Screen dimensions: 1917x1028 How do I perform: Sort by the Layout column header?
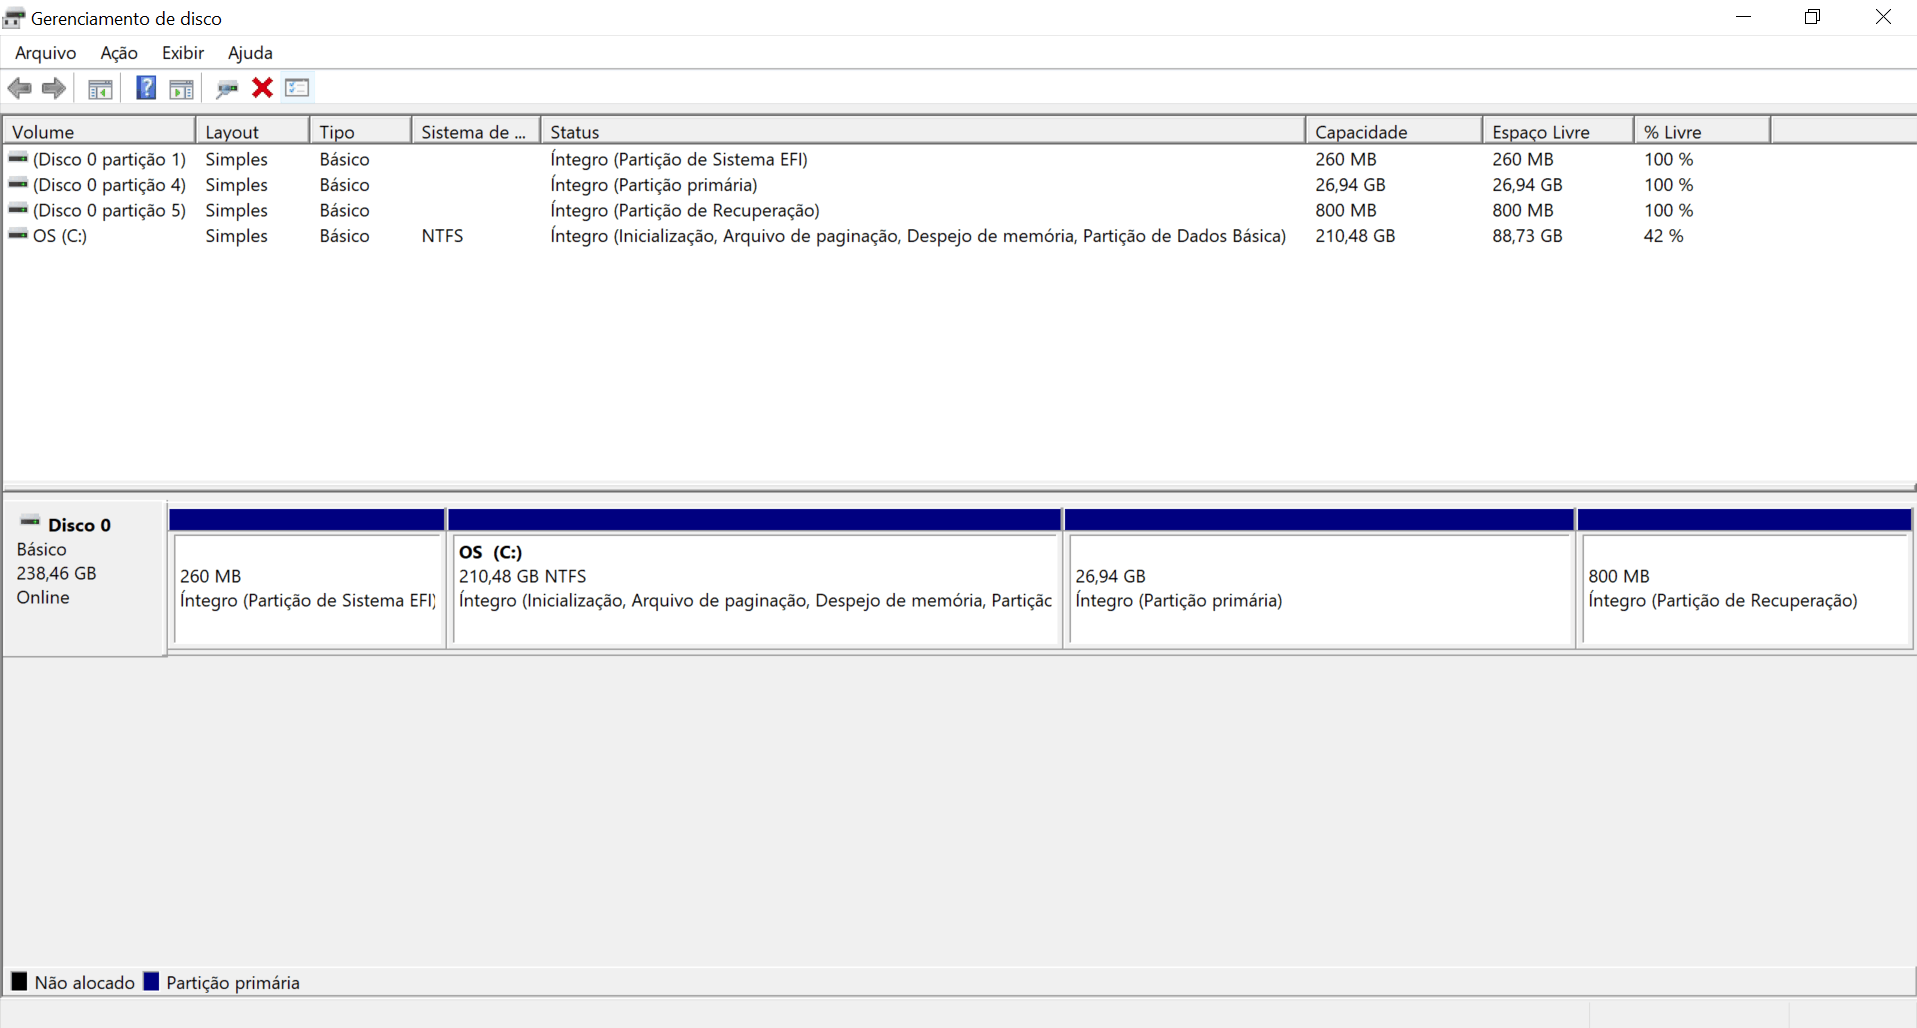coord(252,131)
